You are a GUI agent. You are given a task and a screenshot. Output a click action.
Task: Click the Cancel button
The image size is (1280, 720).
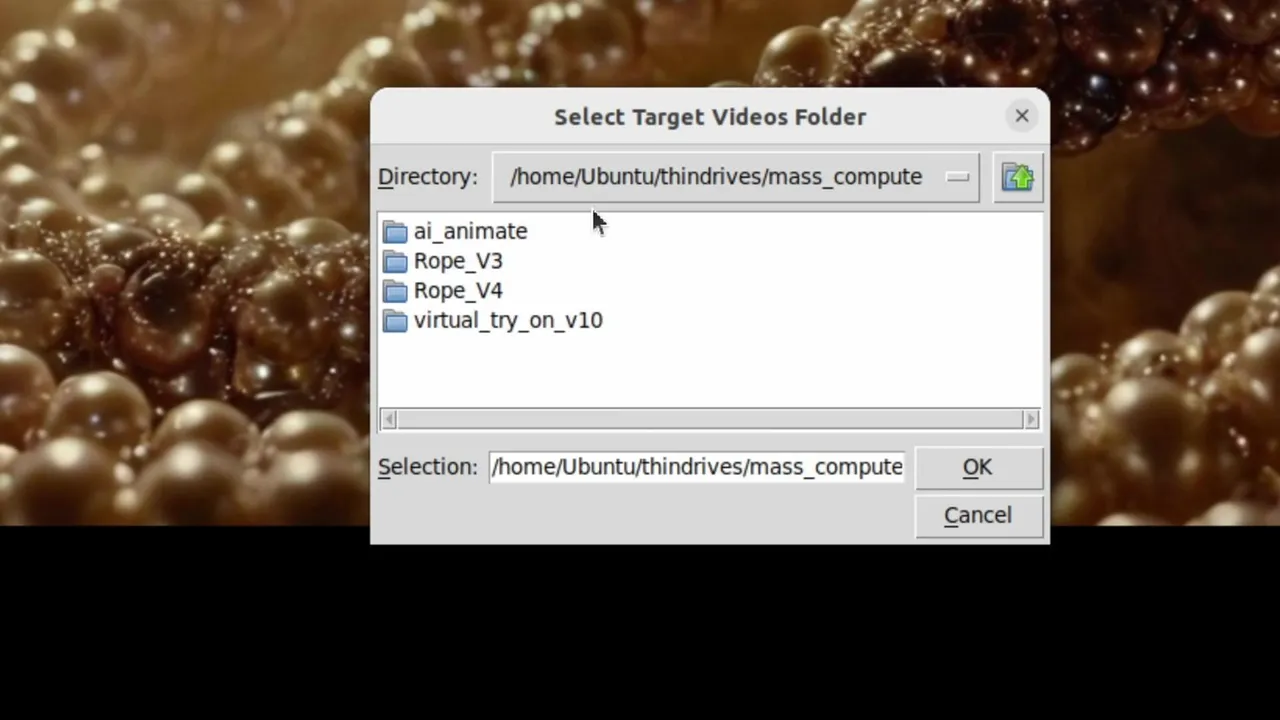pyautogui.click(x=978, y=515)
